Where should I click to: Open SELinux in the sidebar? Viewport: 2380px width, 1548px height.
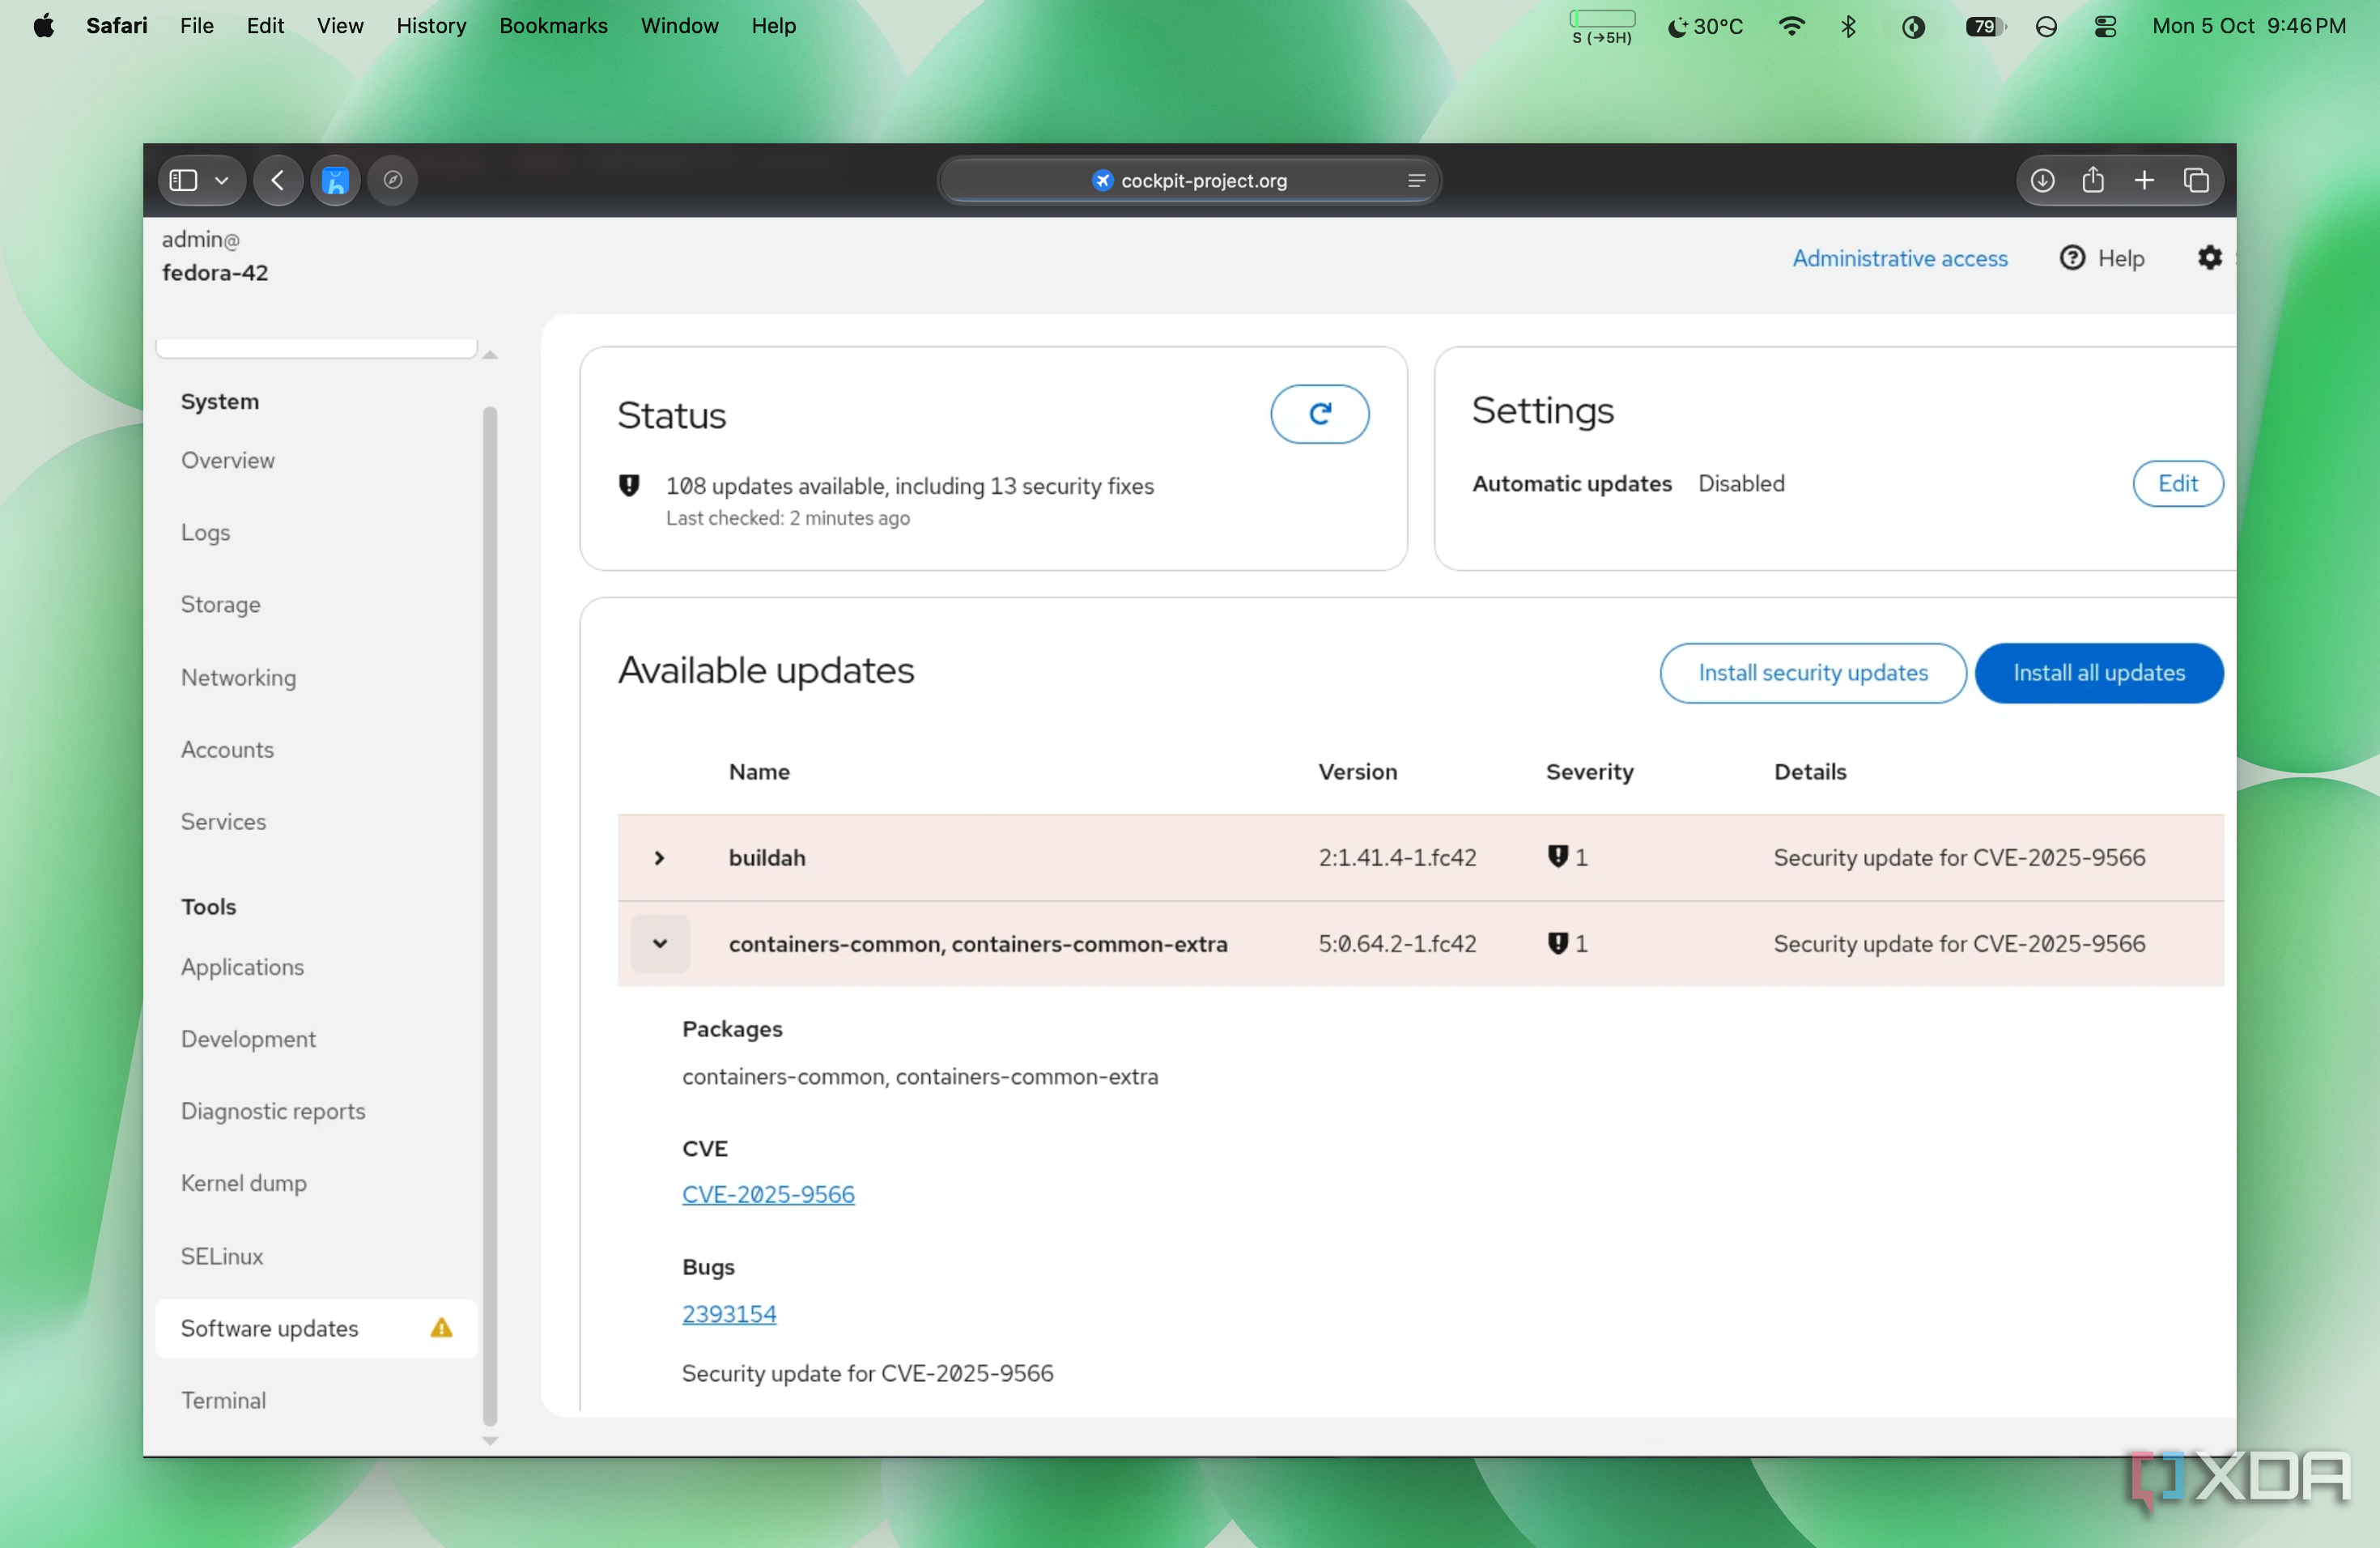click(x=222, y=1256)
